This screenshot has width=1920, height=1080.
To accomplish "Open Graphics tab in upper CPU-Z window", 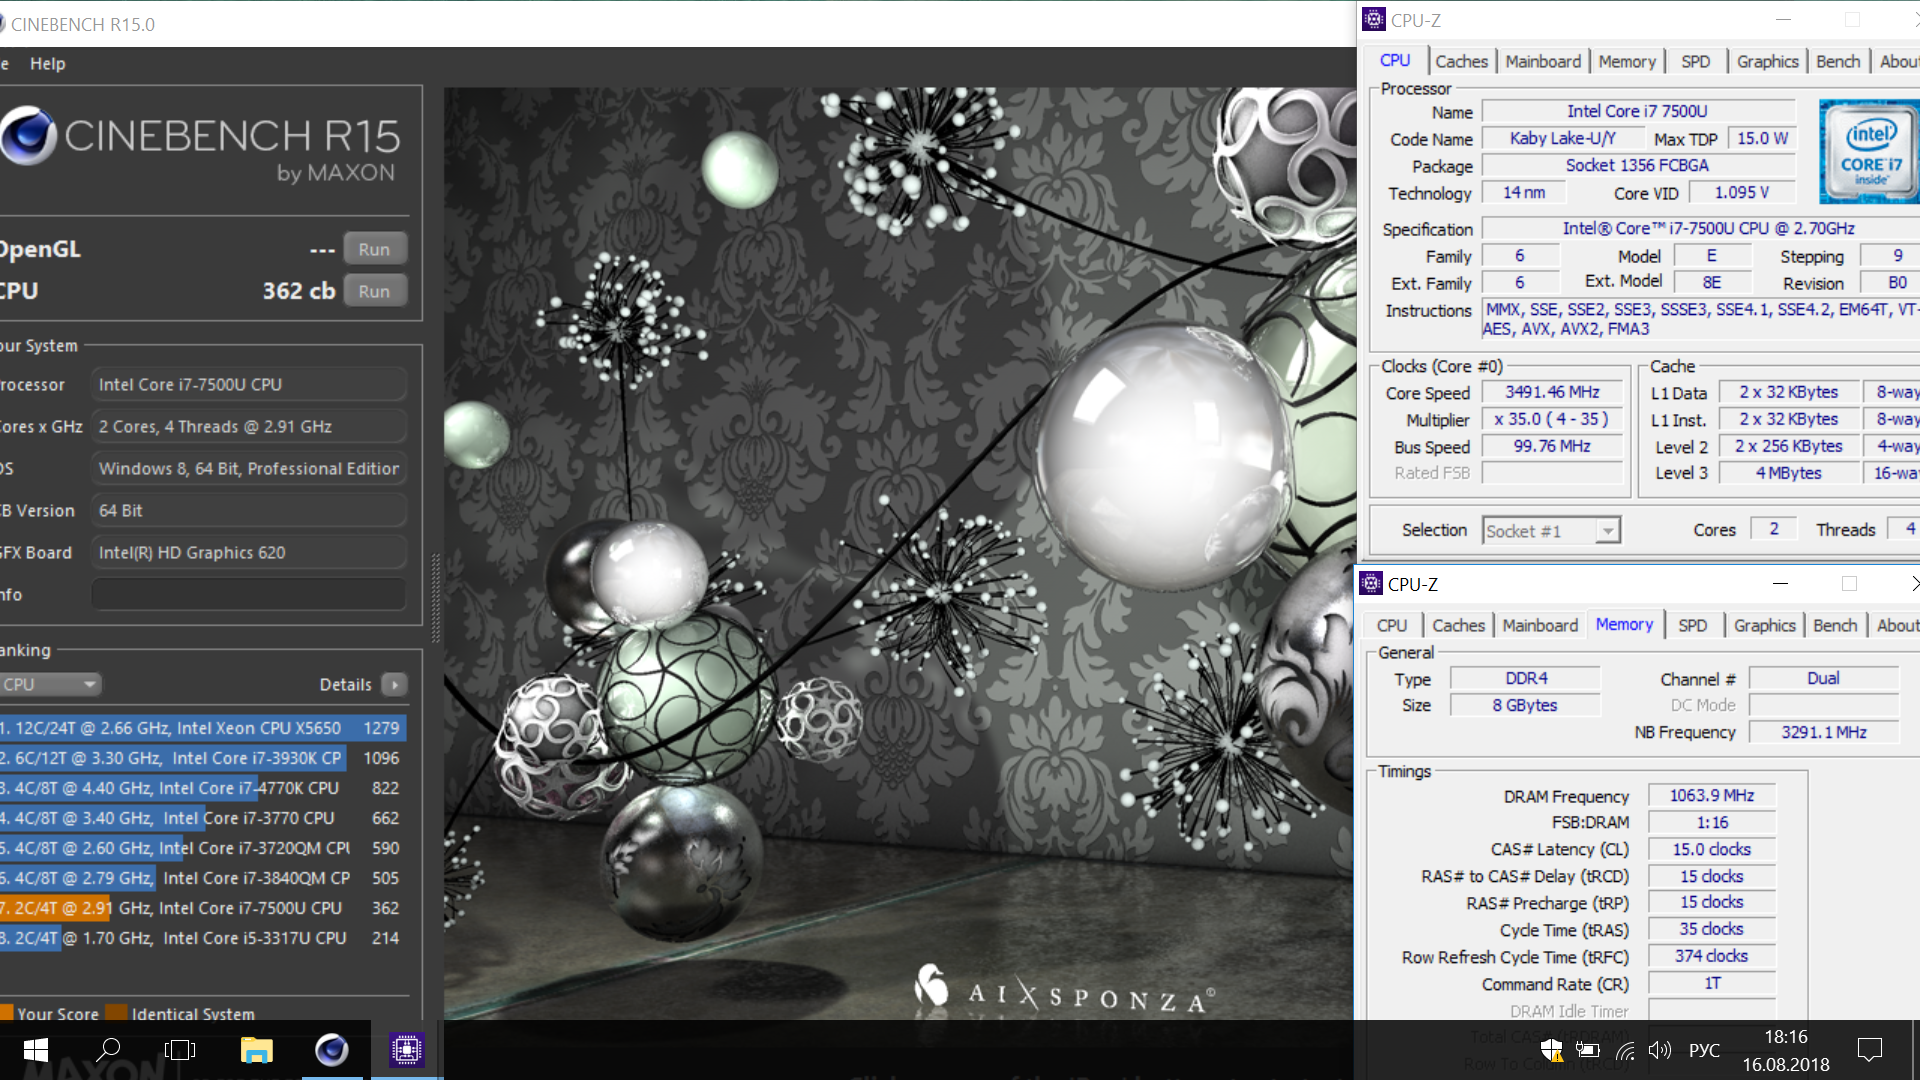I will pyautogui.click(x=1767, y=61).
